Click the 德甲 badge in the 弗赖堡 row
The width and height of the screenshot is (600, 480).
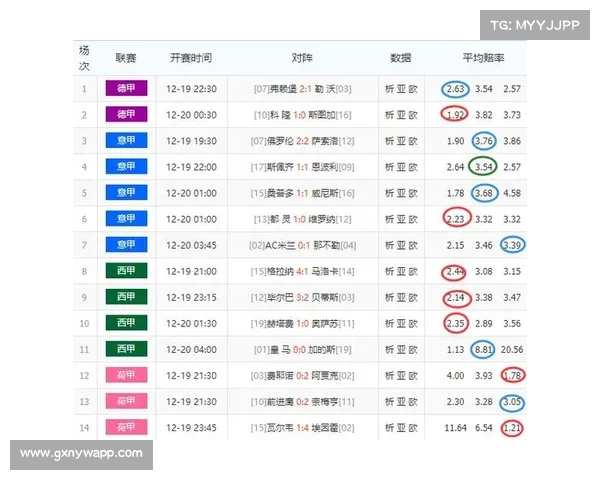126,88
